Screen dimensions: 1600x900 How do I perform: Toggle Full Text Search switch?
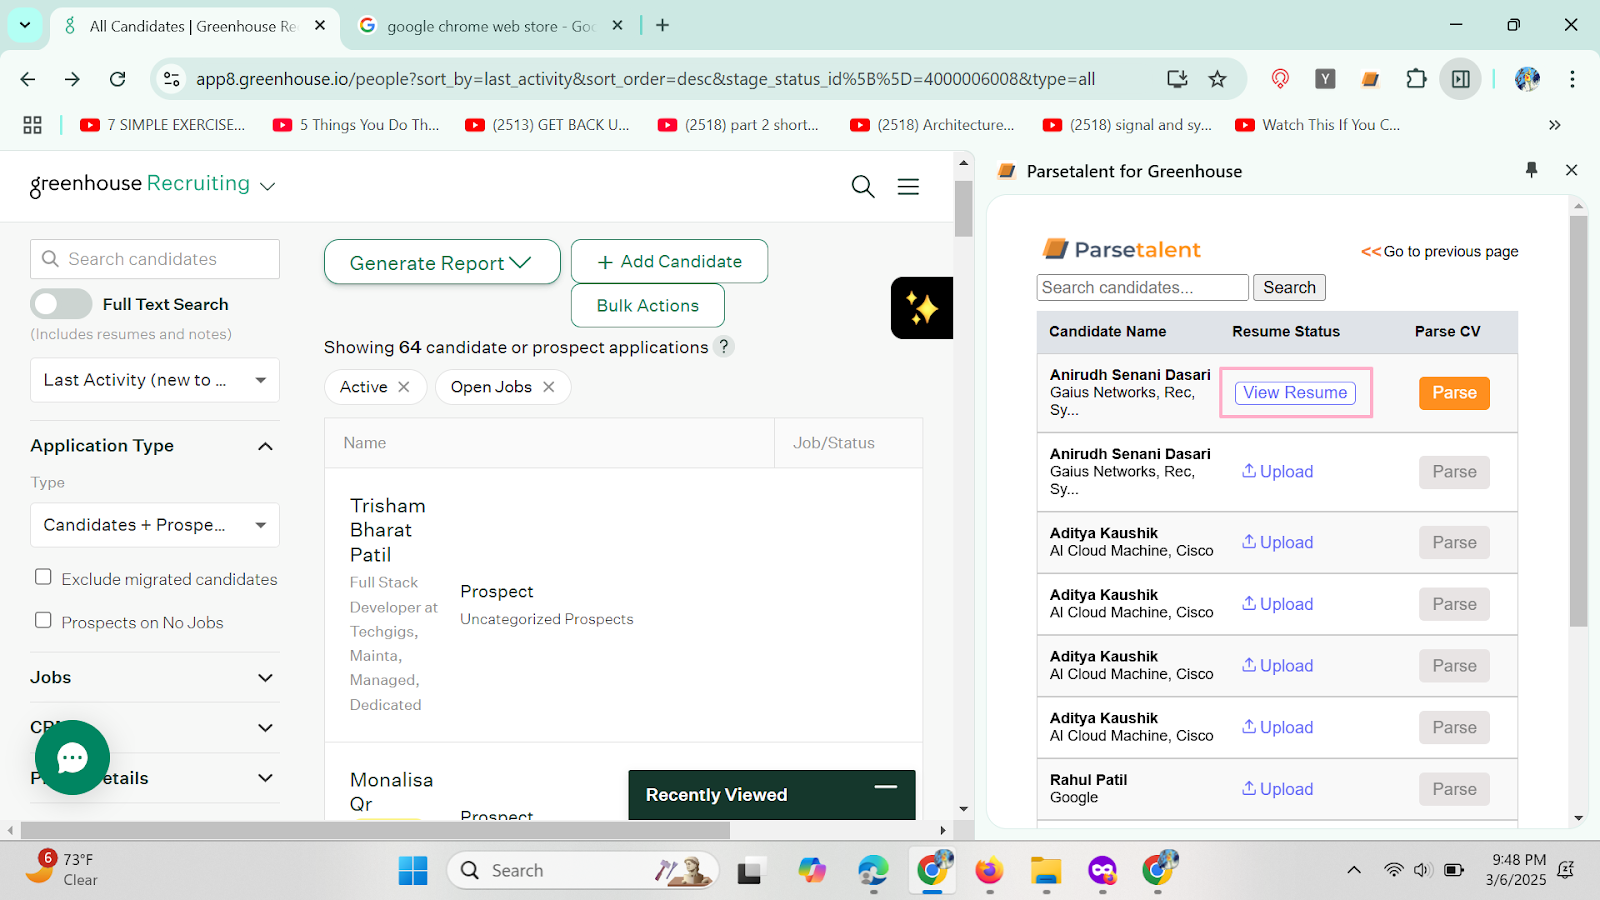click(61, 304)
